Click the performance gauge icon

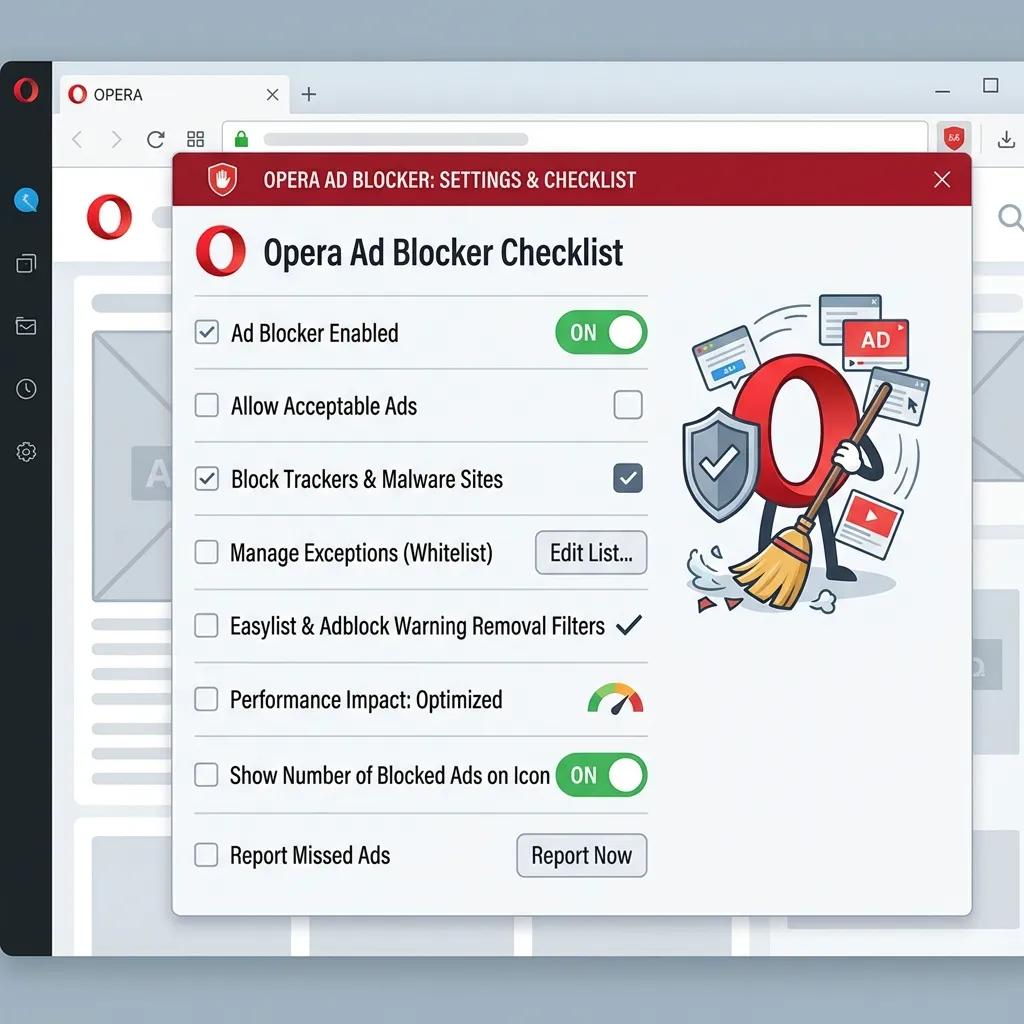[615, 699]
